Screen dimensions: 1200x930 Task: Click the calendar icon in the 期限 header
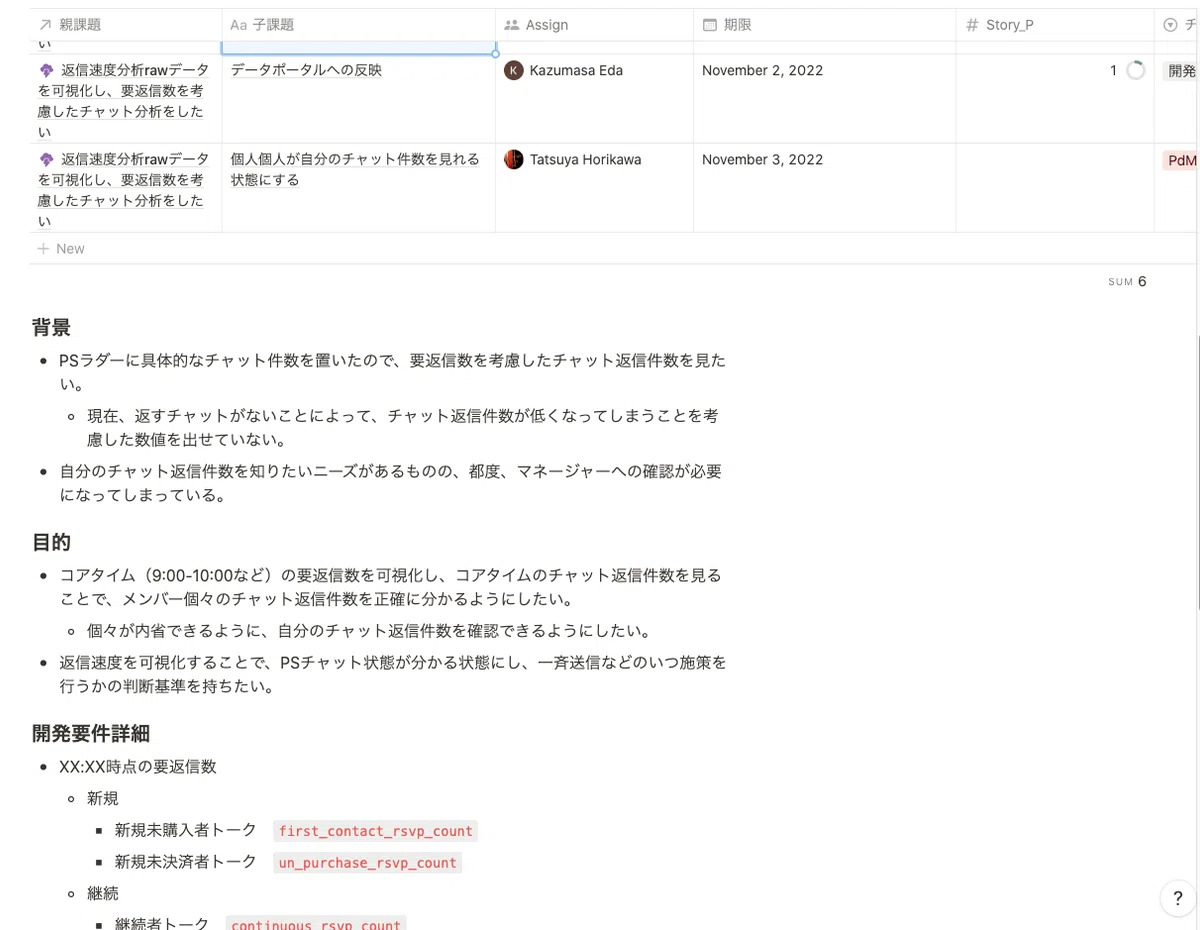pos(709,24)
